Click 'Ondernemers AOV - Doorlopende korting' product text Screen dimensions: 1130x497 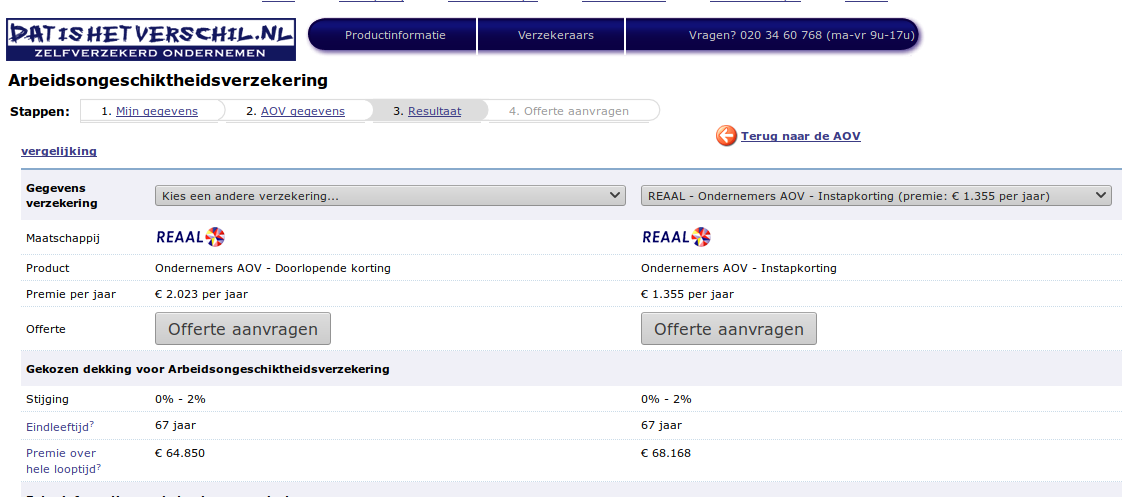pos(272,268)
